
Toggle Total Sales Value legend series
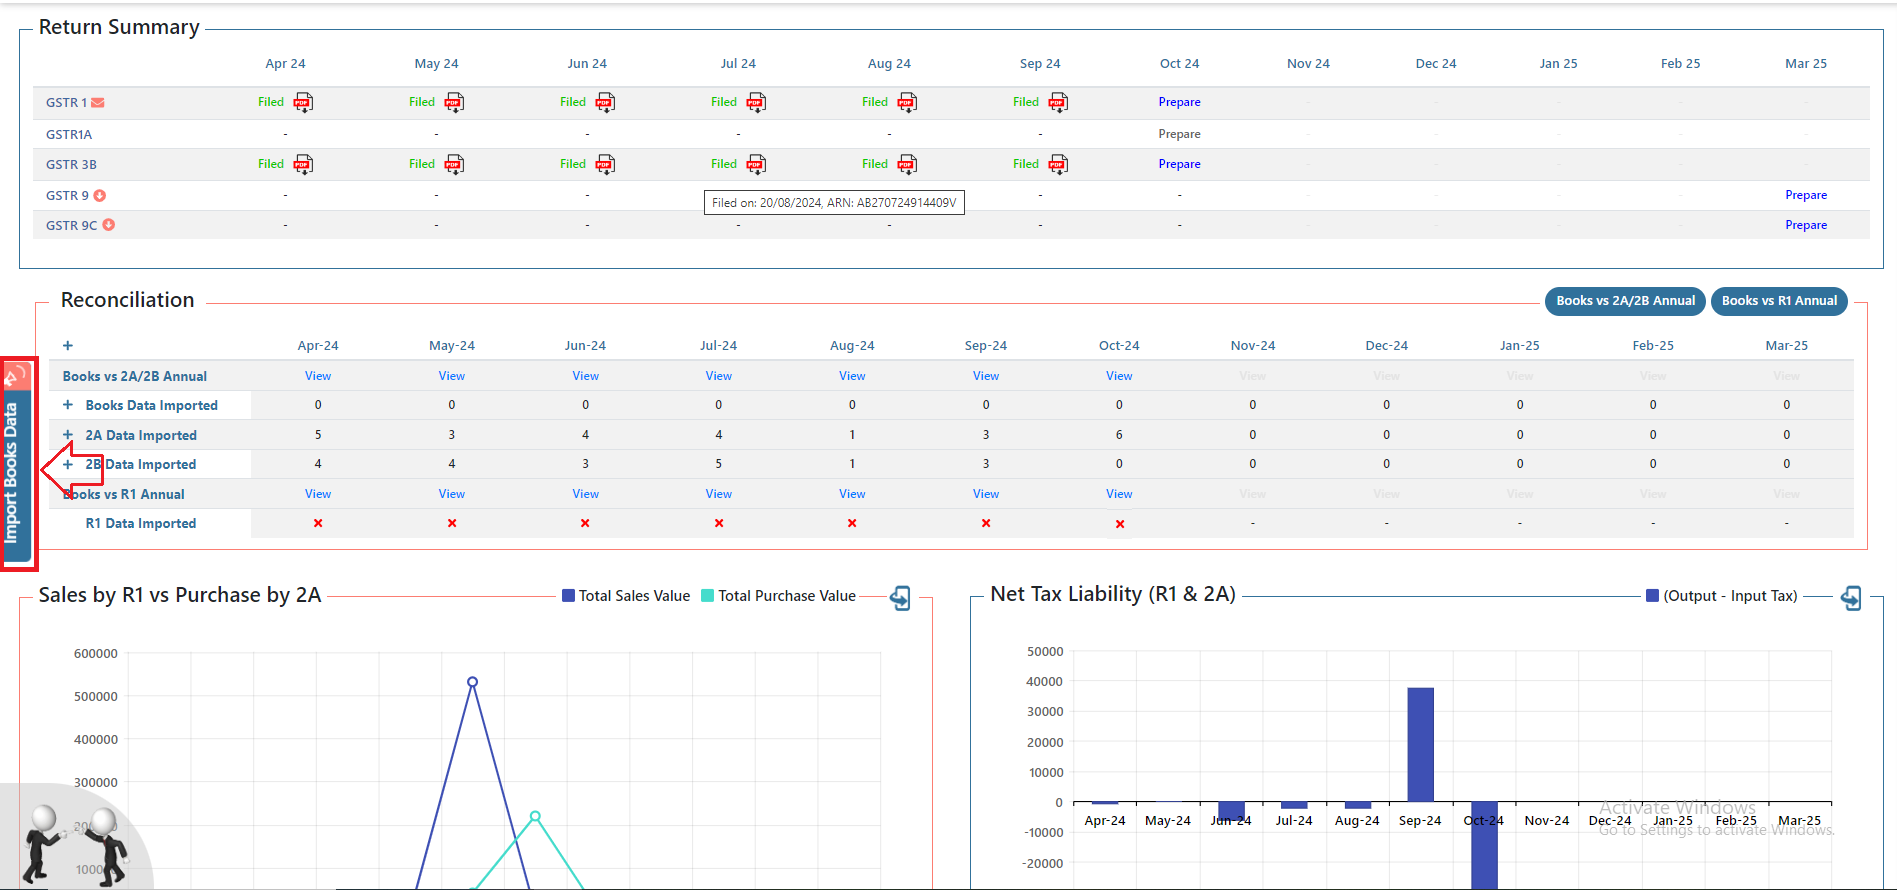coord(626,596)
